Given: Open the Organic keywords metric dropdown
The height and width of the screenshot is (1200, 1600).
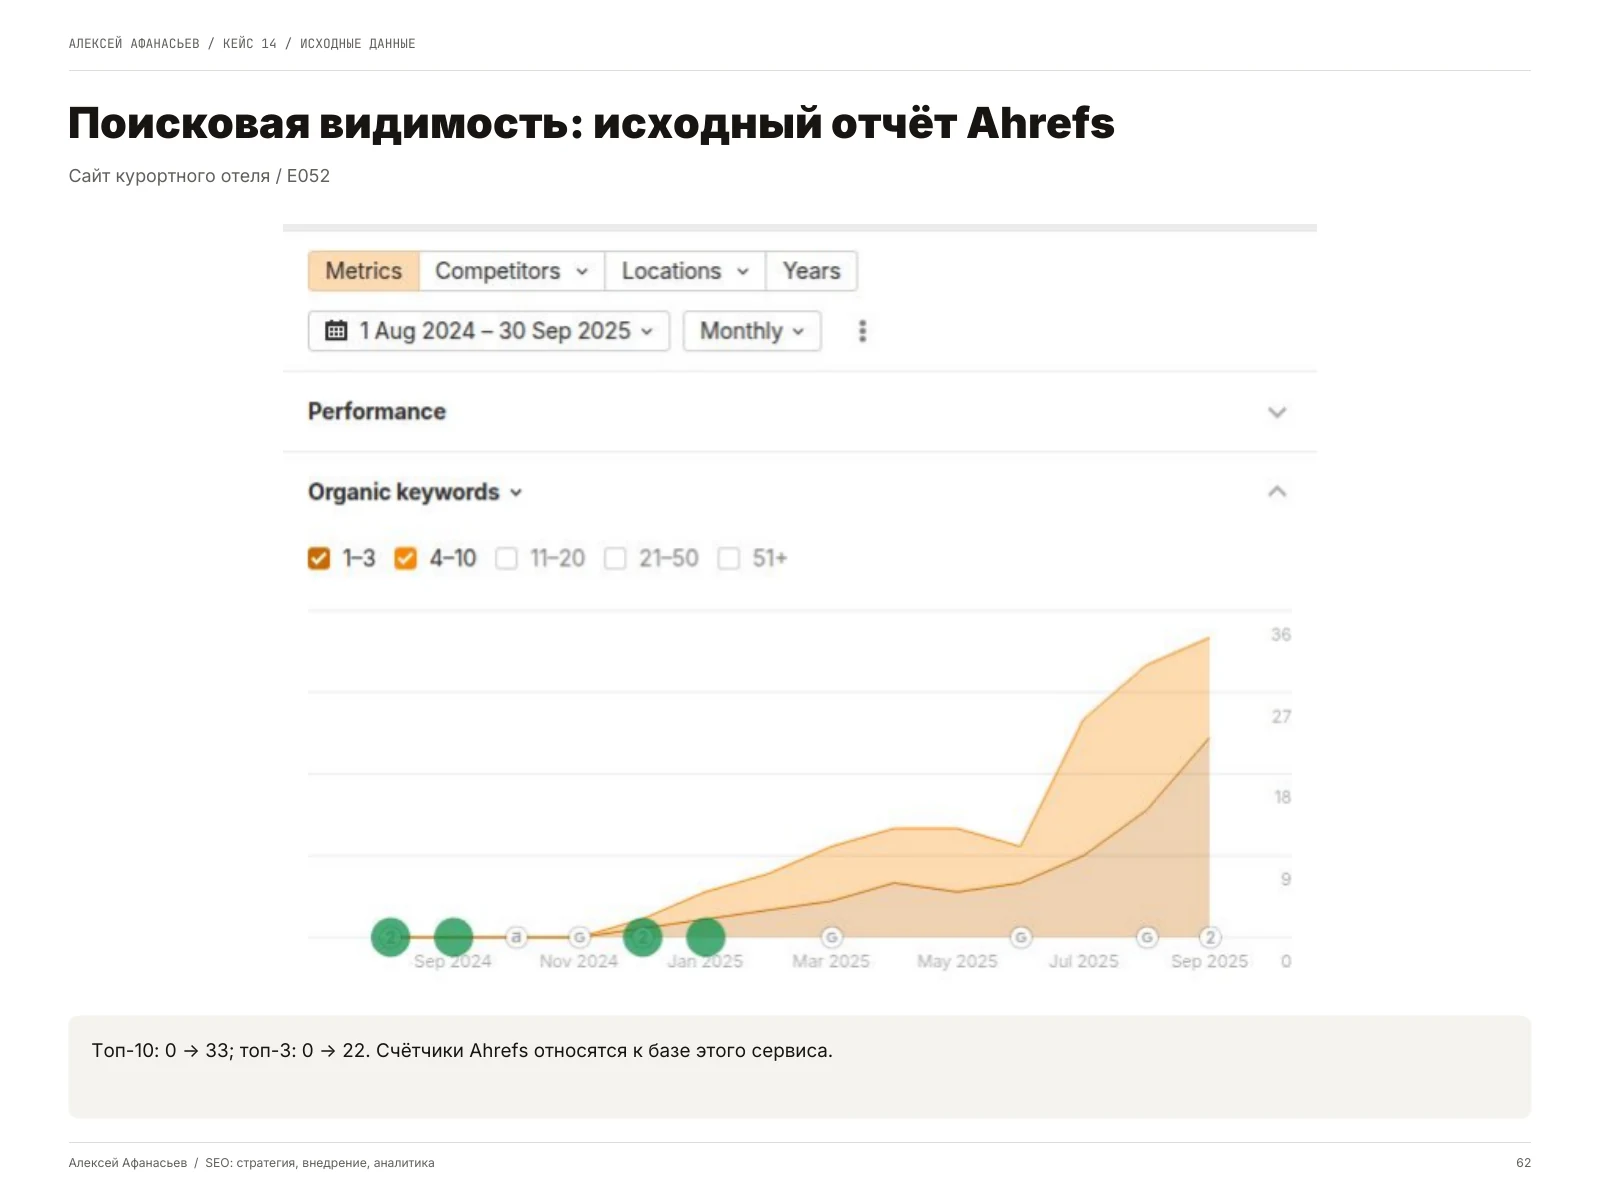Looking at the screenshot, I should tap(415, 492).
